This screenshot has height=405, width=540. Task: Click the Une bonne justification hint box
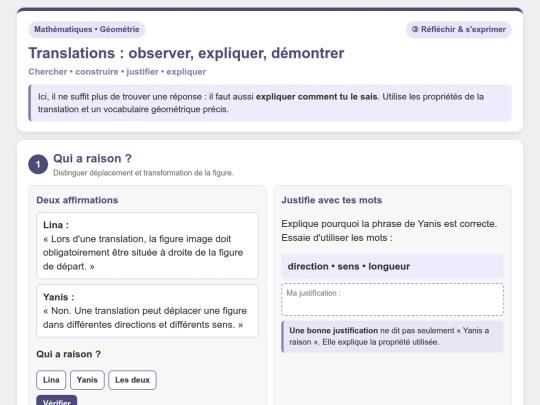click(x=392, y=336)
